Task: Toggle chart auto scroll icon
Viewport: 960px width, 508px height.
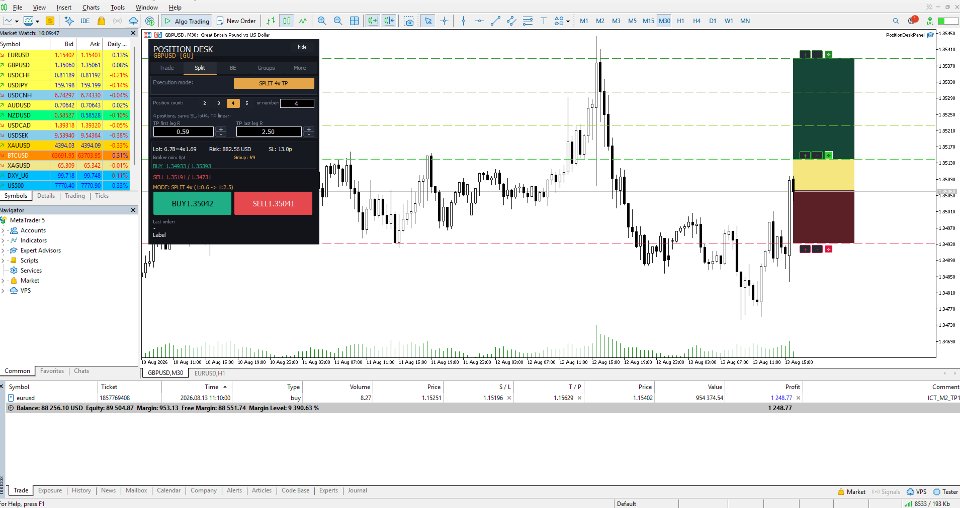Action: tap(372, 21)
